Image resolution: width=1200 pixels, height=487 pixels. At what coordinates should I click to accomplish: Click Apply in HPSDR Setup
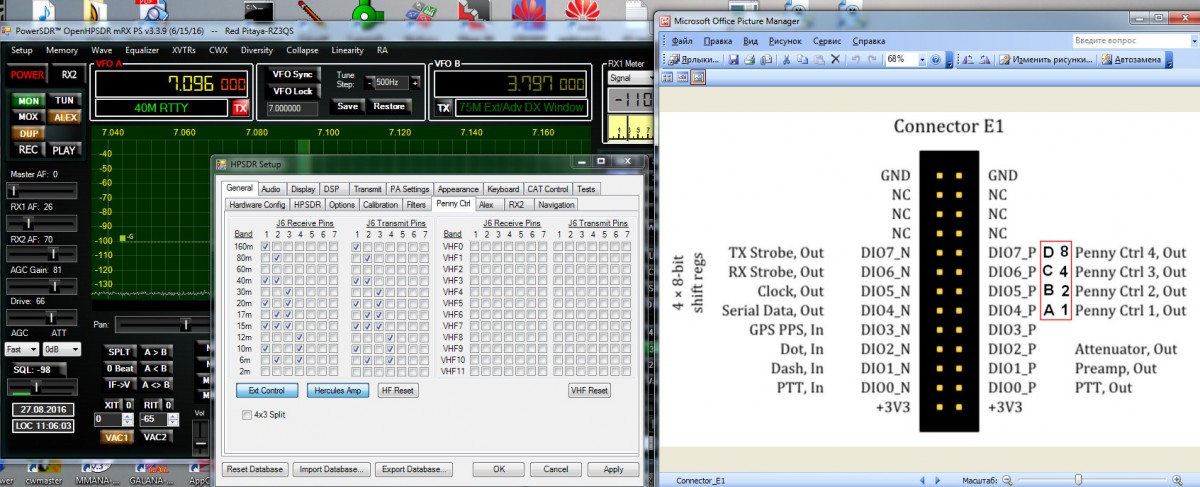[613, 469]
